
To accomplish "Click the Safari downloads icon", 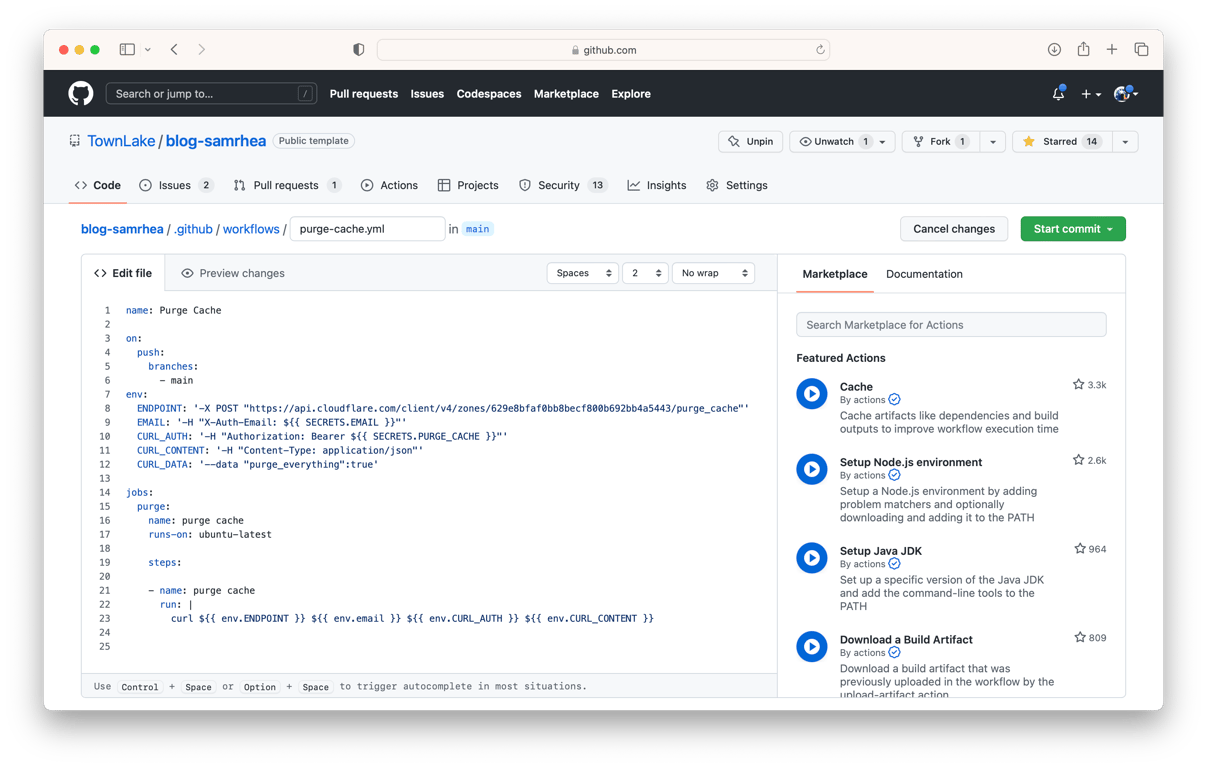I will click(1052, 48).
